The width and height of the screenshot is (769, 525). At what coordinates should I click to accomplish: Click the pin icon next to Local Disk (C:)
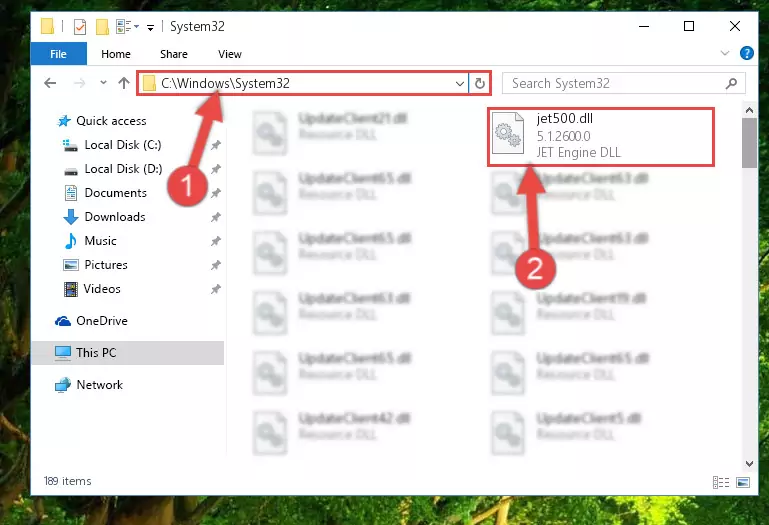coord(215,145)
